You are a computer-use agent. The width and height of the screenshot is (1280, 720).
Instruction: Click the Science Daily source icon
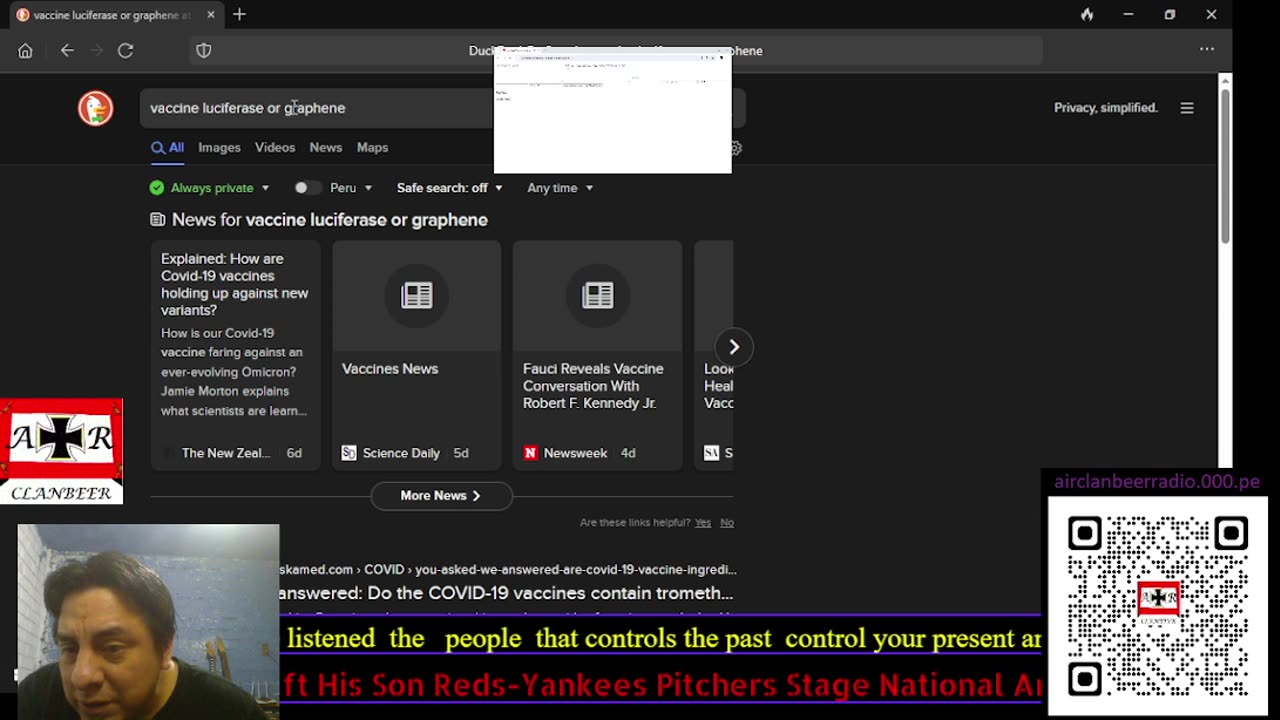[x=349, y=453]
